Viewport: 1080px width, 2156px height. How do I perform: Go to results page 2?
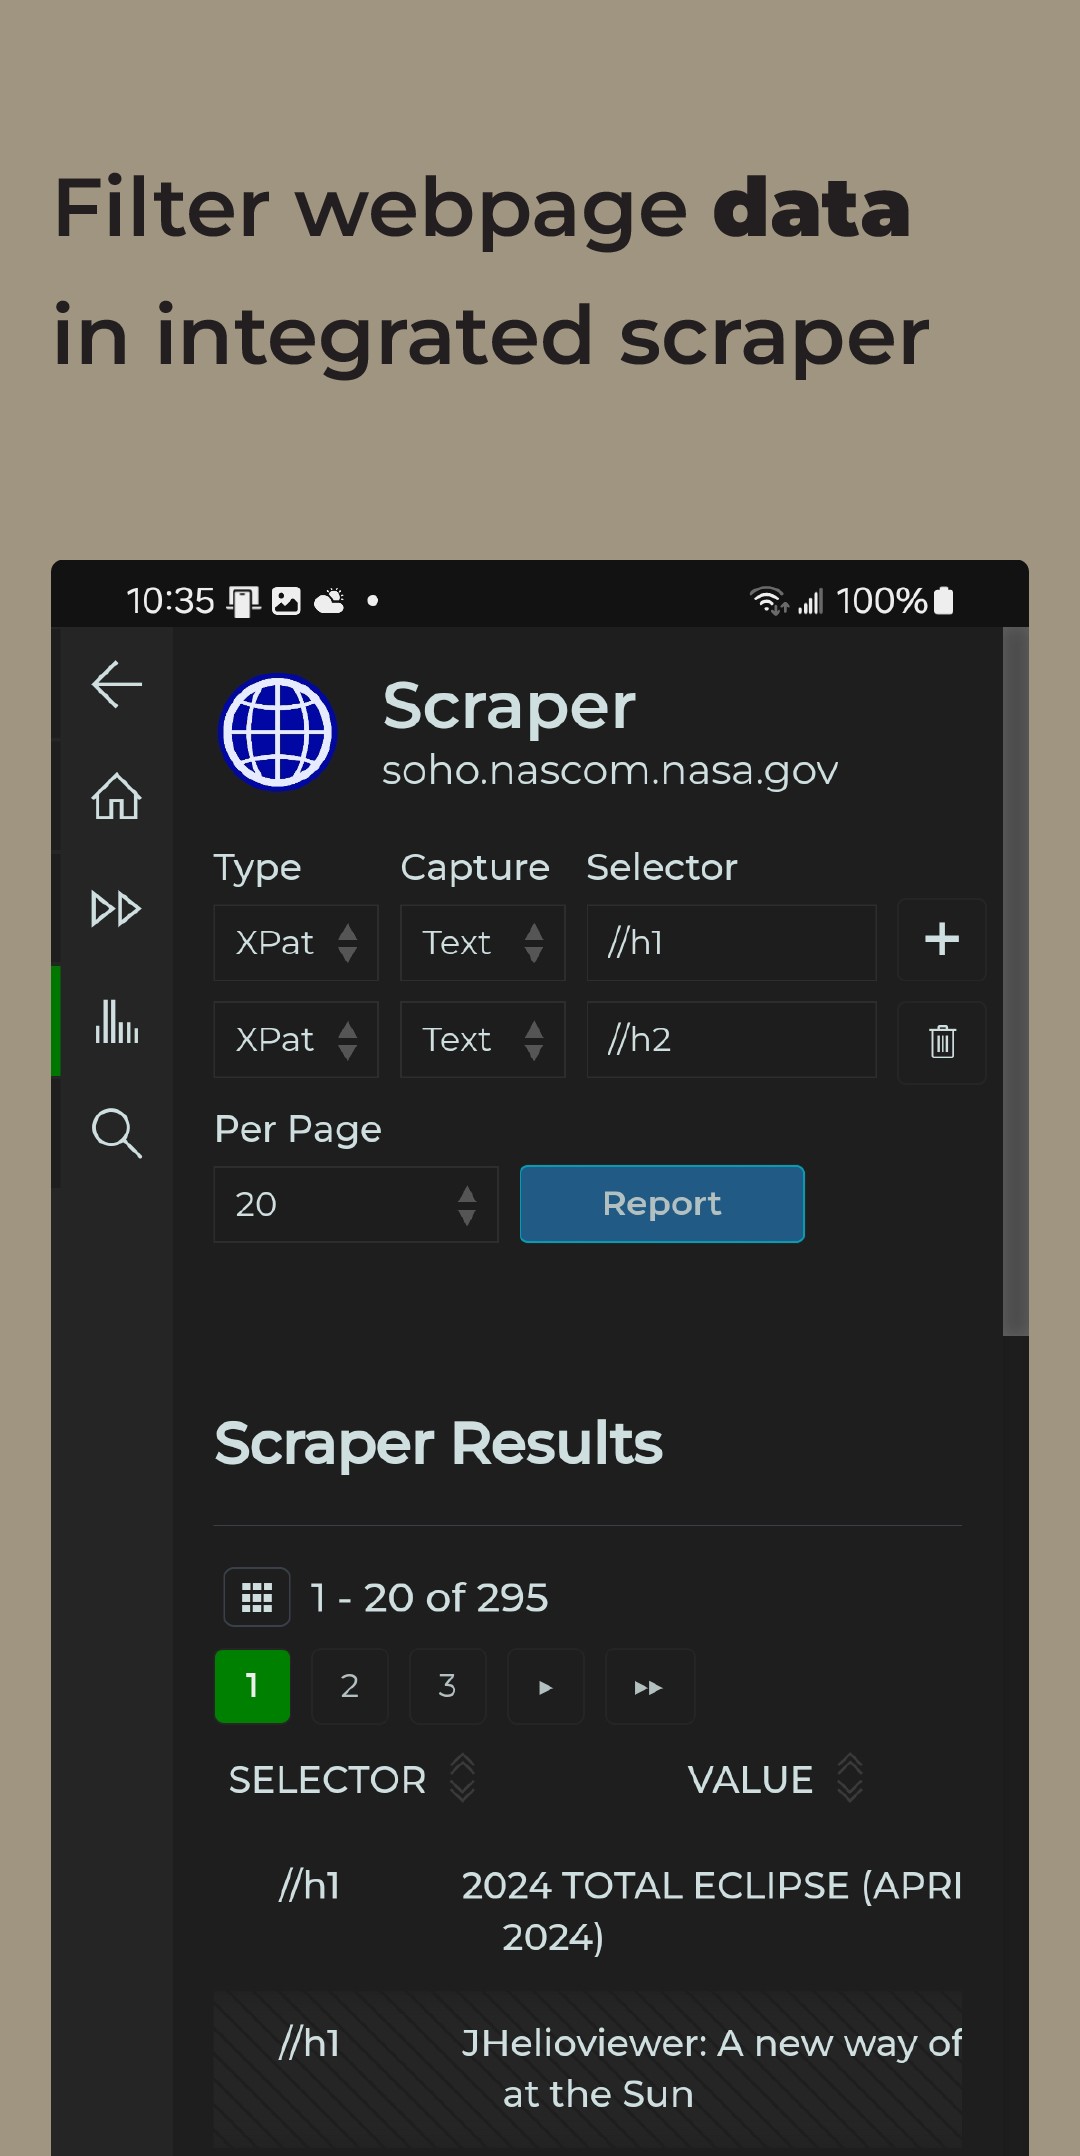pos(349,1686)
